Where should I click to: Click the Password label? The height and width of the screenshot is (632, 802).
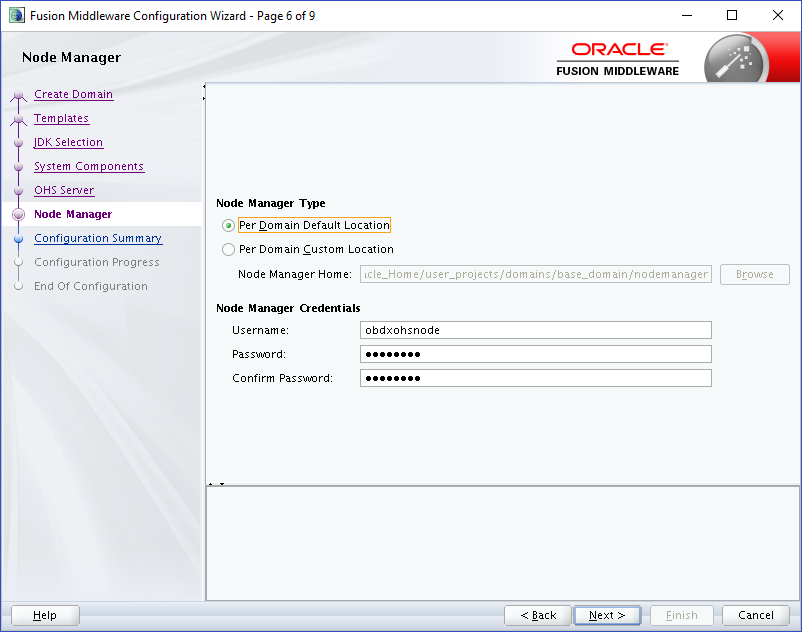(259, 354)
